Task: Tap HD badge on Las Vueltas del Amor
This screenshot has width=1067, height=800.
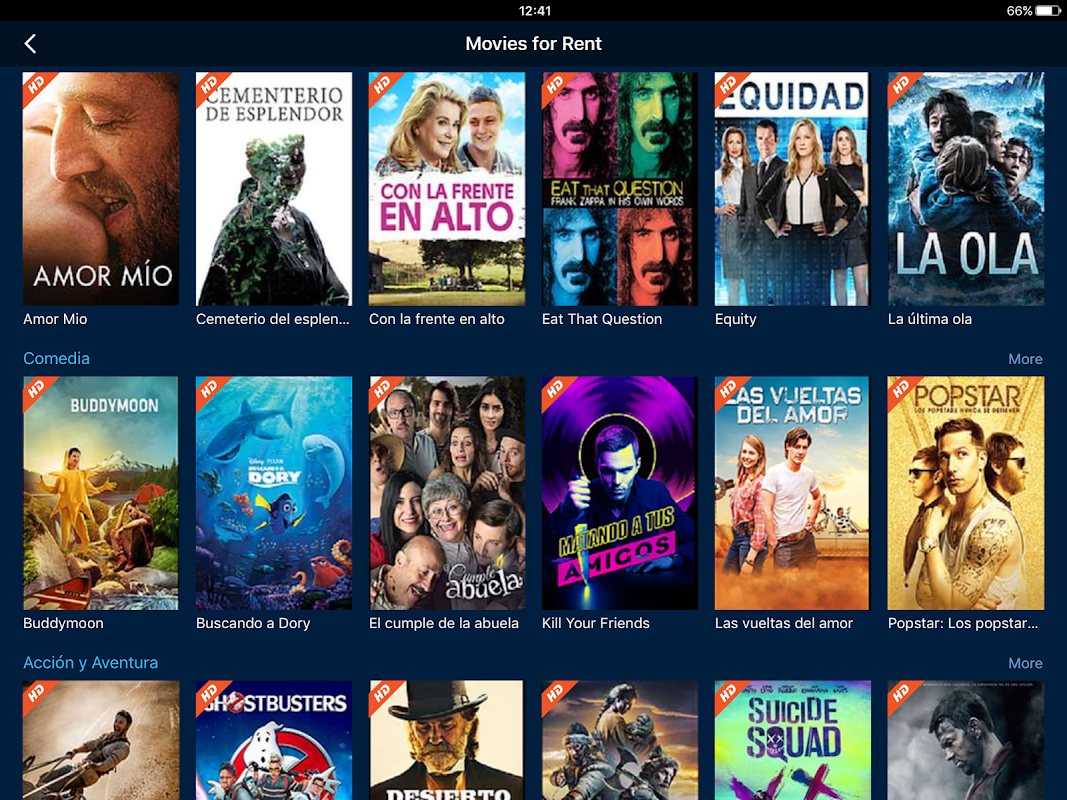Action: tap(728, 390)
